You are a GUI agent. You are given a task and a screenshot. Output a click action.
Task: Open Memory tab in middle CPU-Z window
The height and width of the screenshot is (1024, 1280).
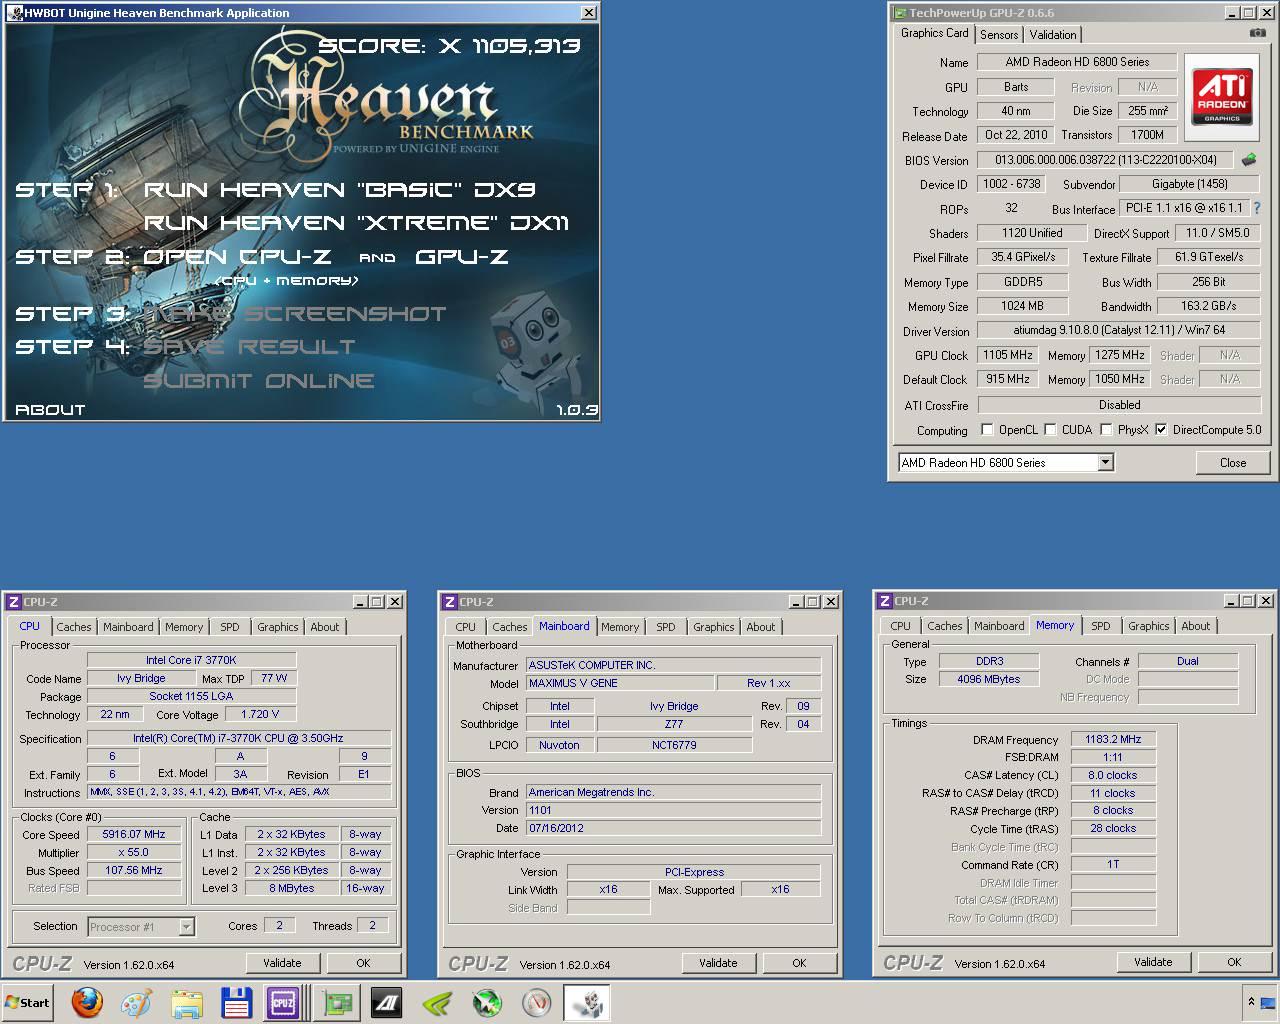[620, 627]
